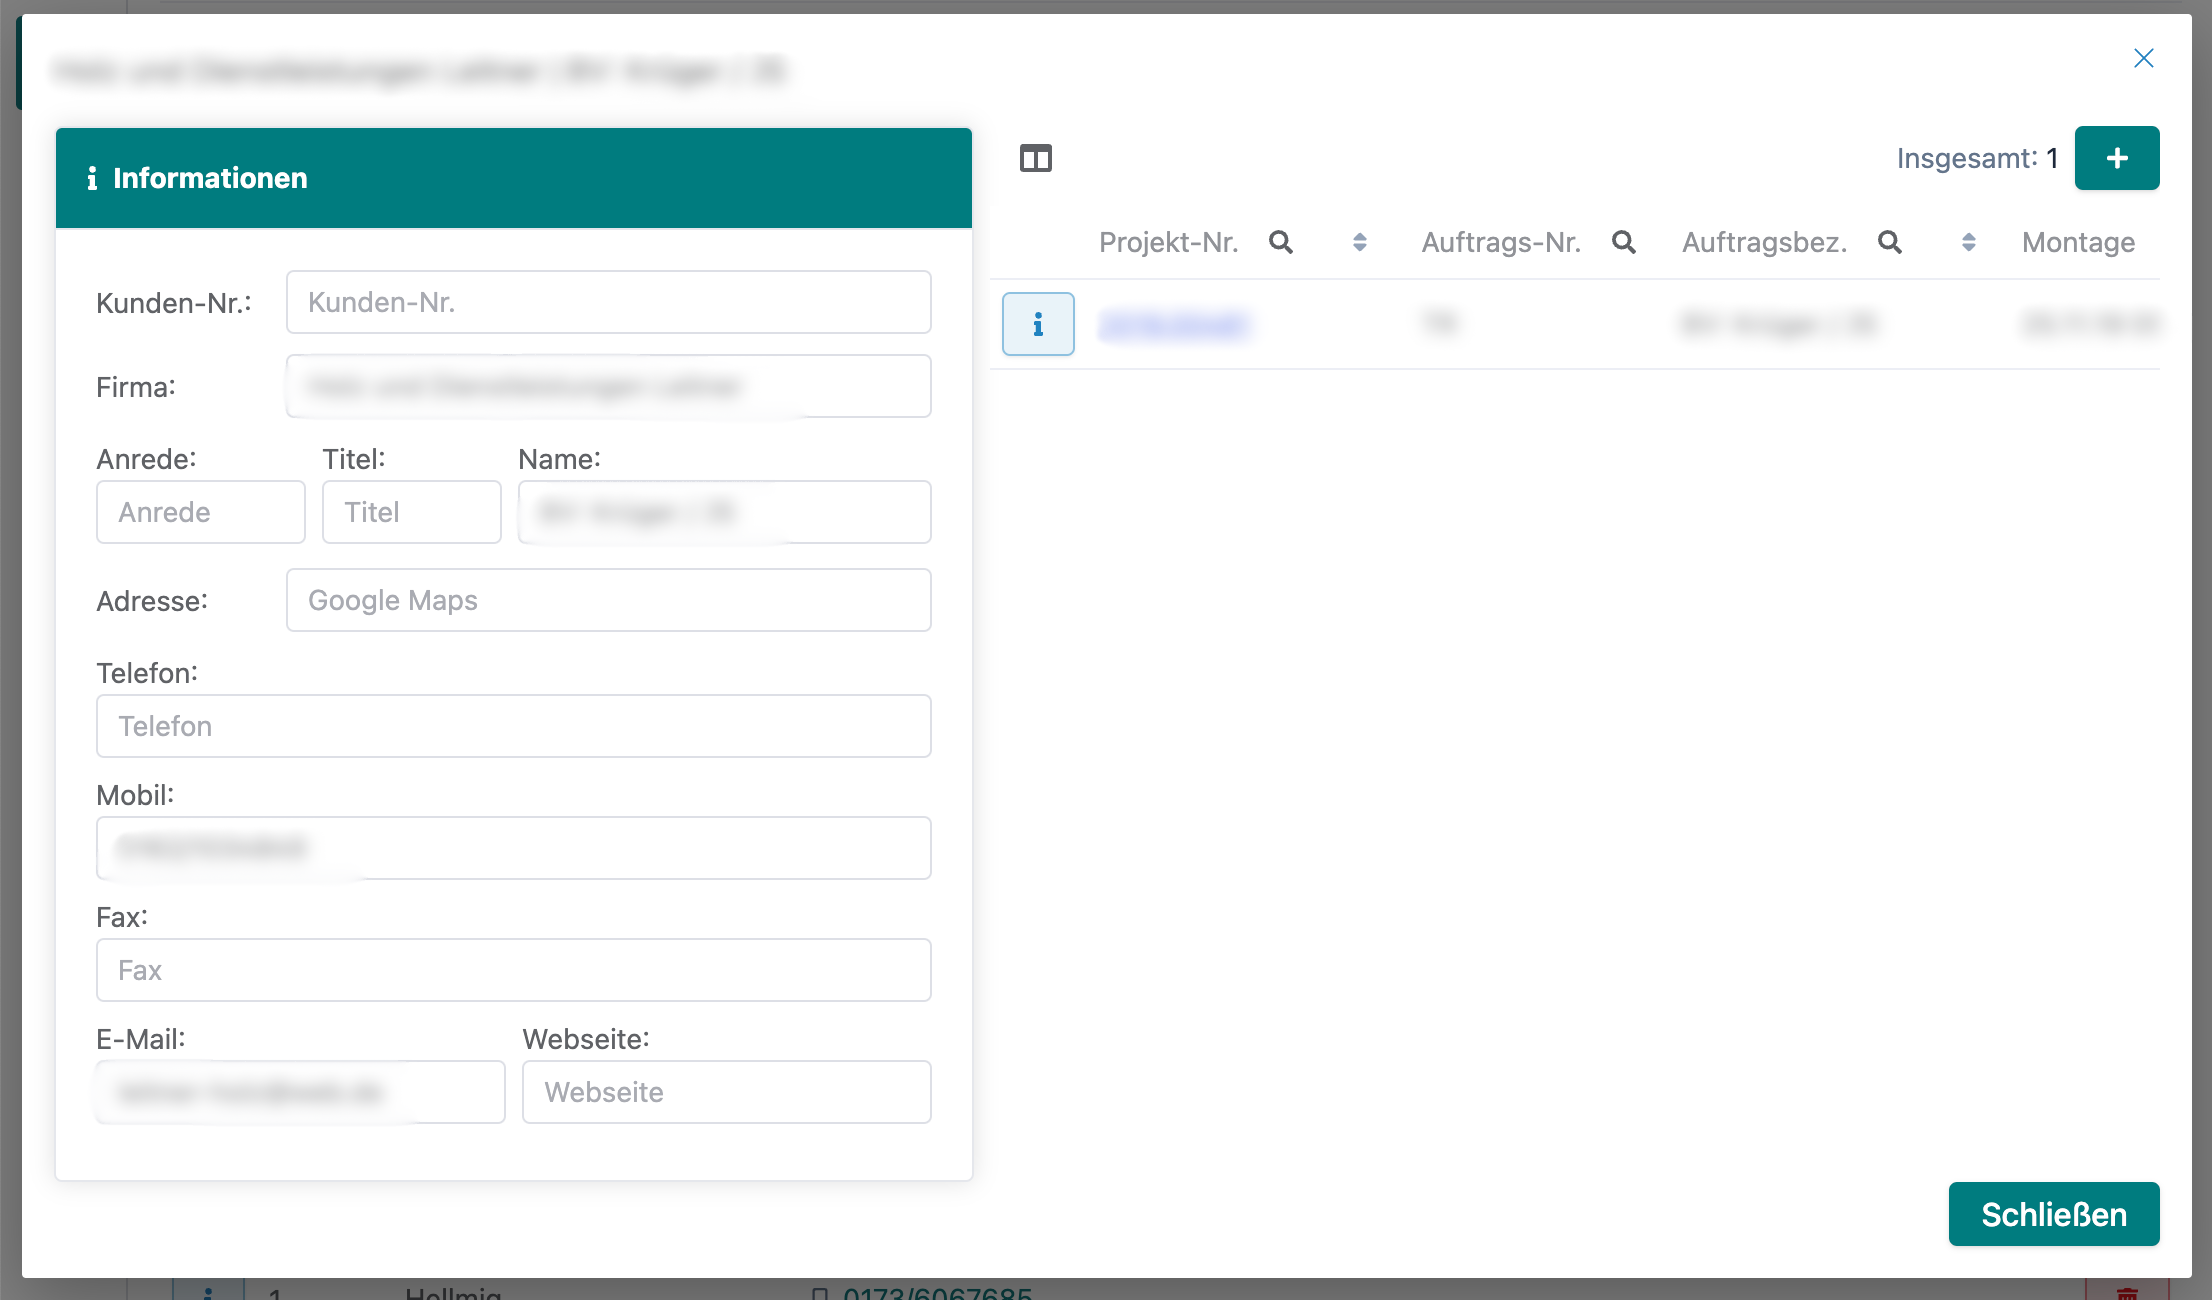Open the info button in table row
Screen dimensions: 2212x1300
pyautogui.click(x=1038, y=324)
